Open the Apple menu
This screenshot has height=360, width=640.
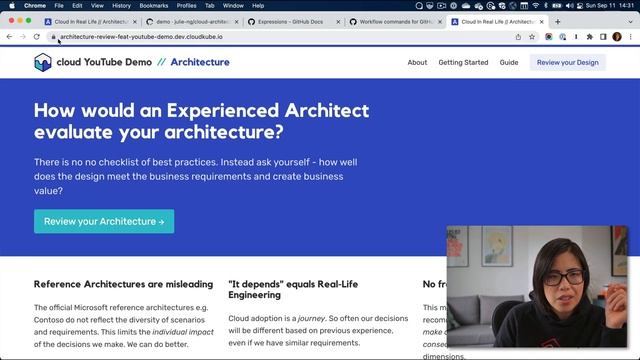12,6
